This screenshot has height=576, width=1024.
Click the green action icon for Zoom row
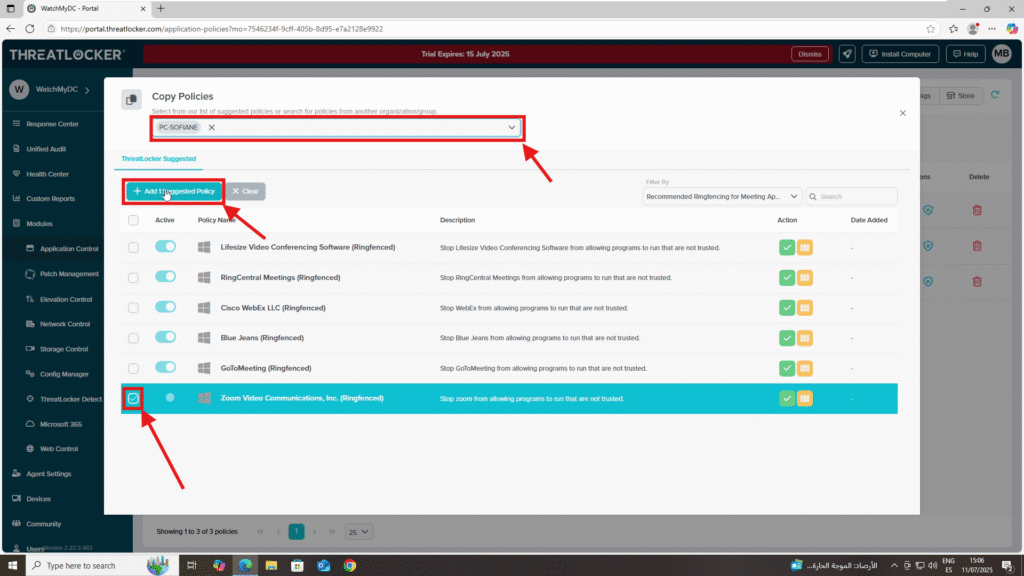(787, 398)
